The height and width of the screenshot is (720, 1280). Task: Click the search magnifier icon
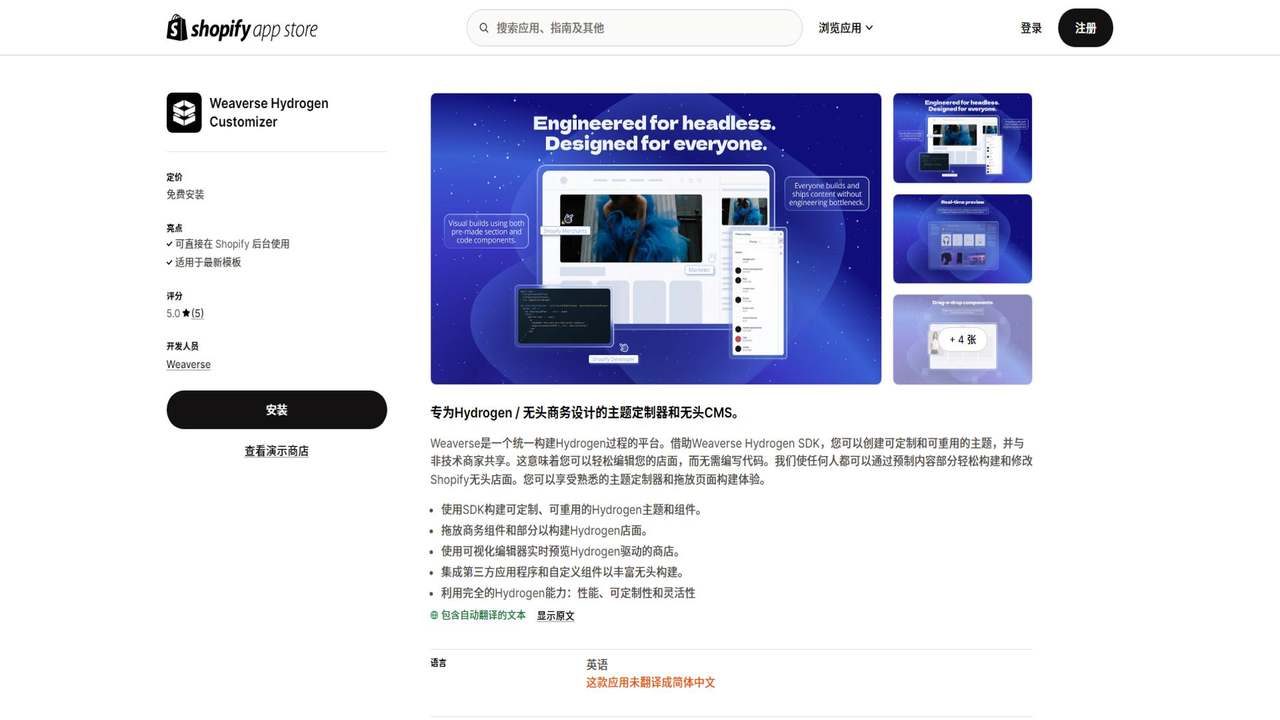click(484, 28)
